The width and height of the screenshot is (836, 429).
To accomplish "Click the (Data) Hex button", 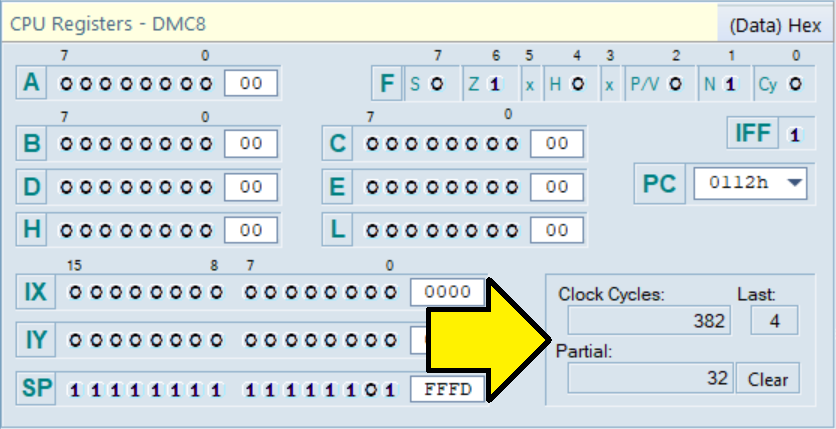I will pyautogui.click(x=776, y=25).
